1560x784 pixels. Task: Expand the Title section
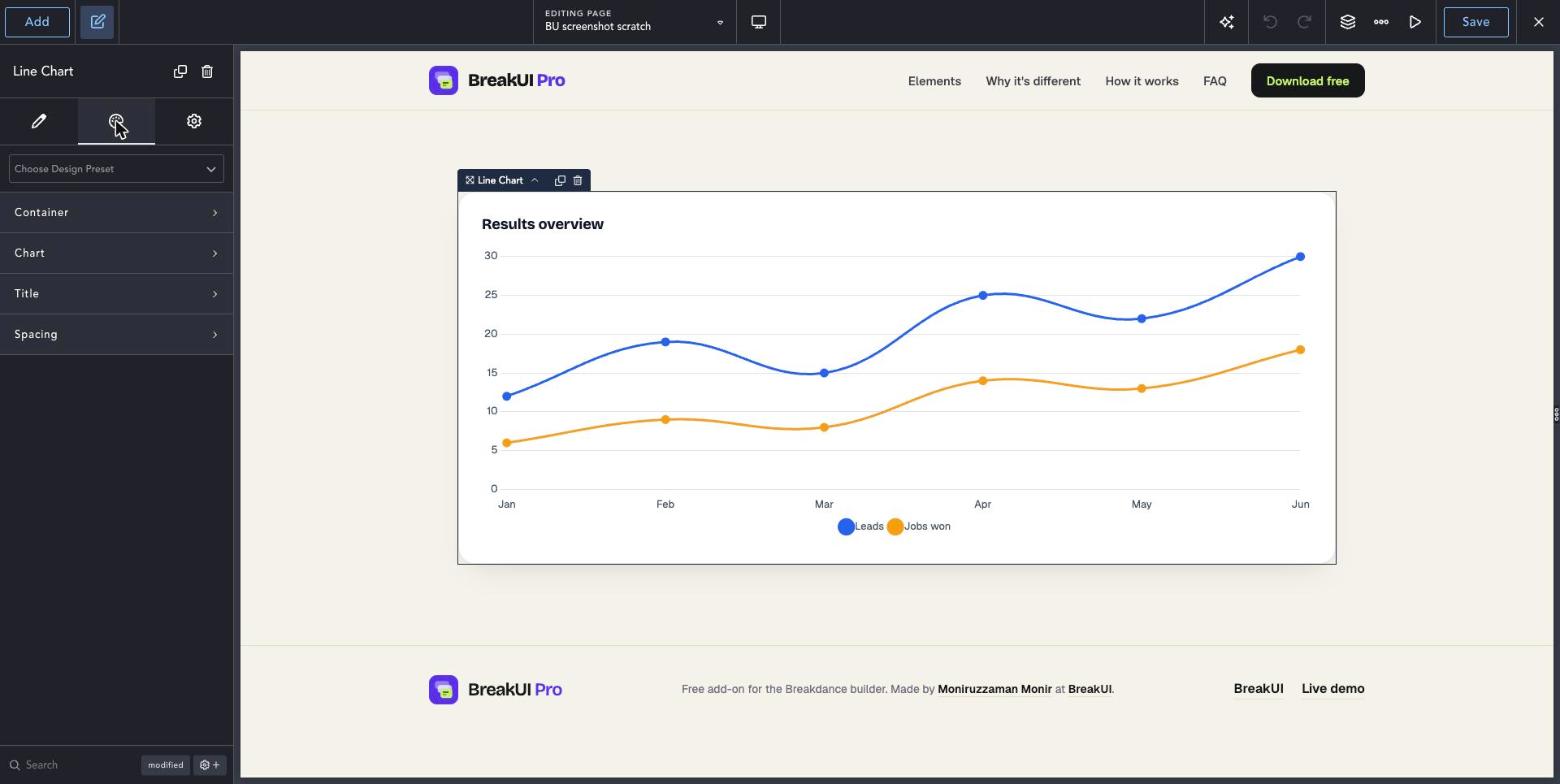point(116,294)
